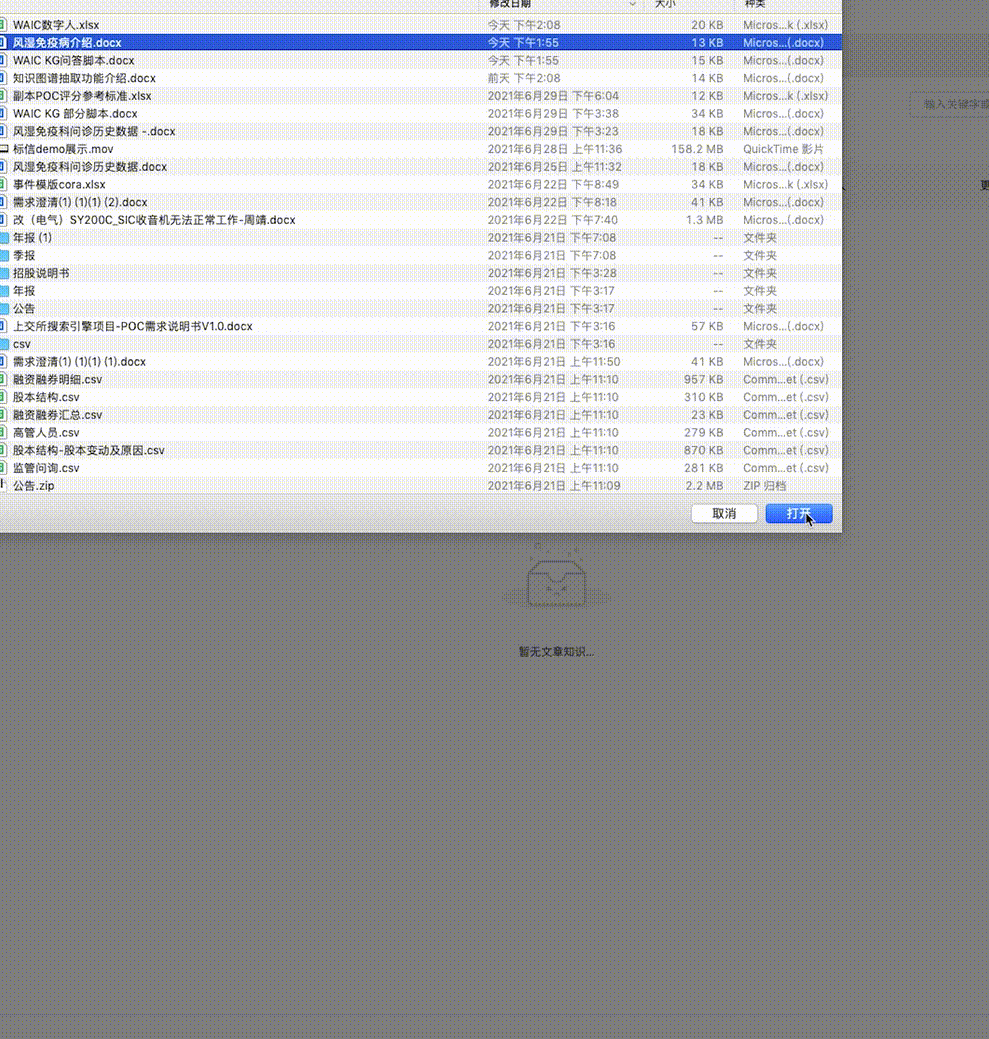989x1039 pixels.
Task: Click the folder icon next to 公告
Action: 4,309
